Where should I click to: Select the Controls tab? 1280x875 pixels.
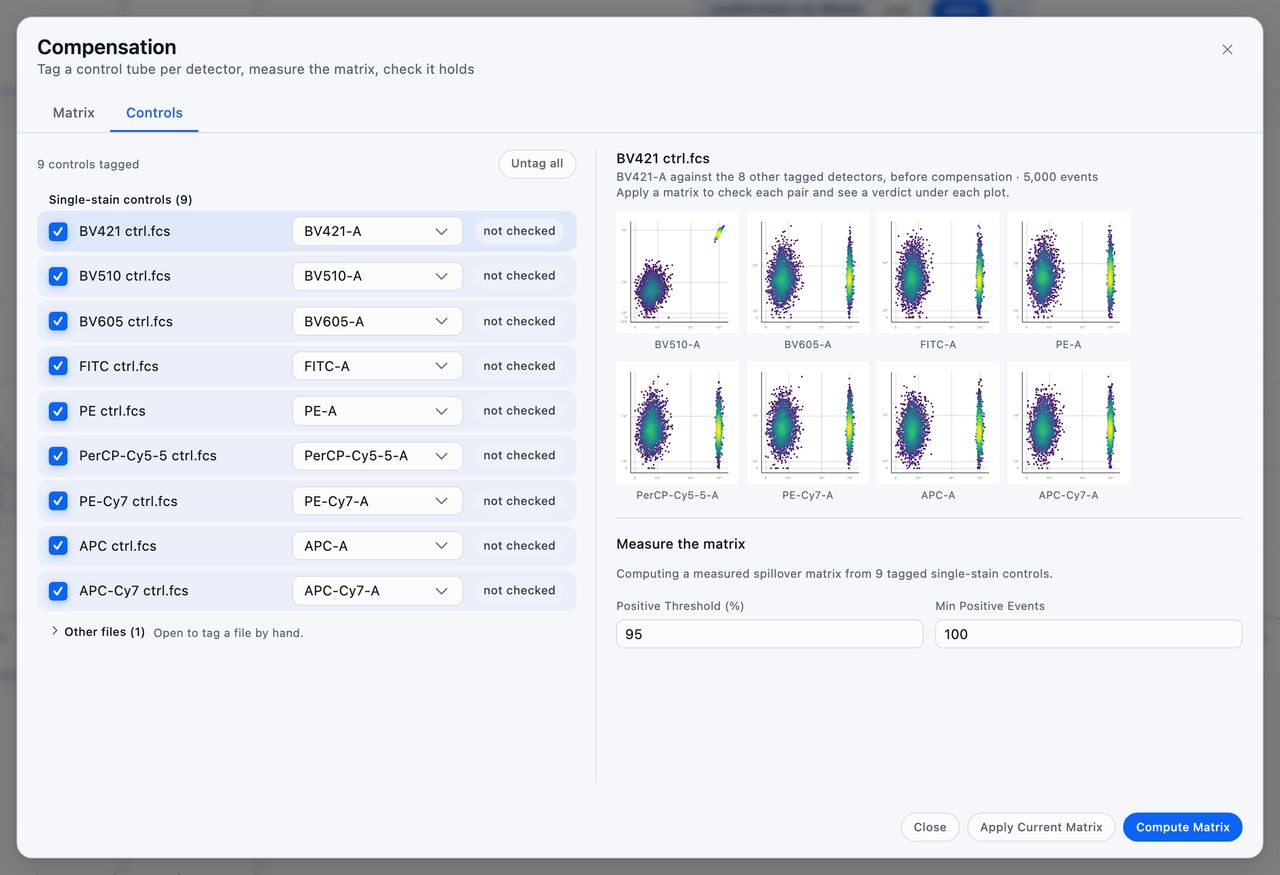pos(154,113)
